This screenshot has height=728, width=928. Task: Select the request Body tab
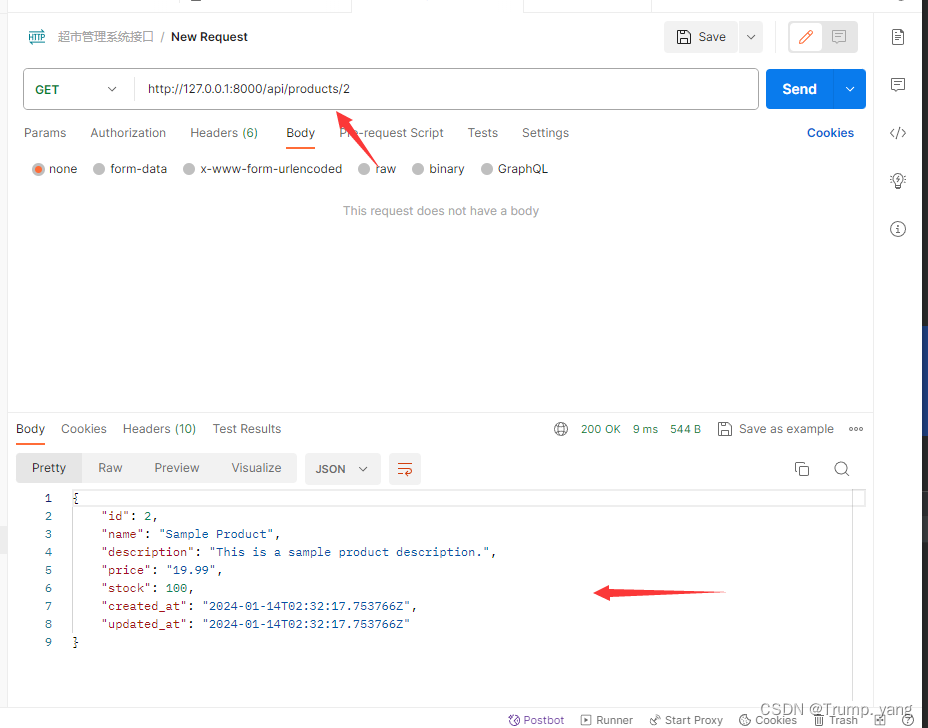tap(301, 133)
